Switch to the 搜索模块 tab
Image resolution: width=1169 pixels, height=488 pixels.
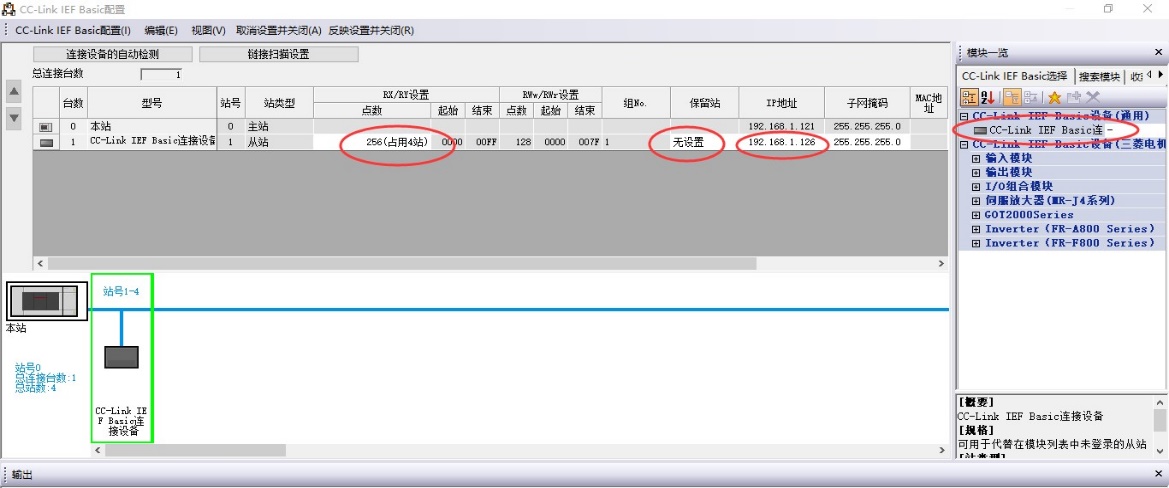pos(1099,76)
